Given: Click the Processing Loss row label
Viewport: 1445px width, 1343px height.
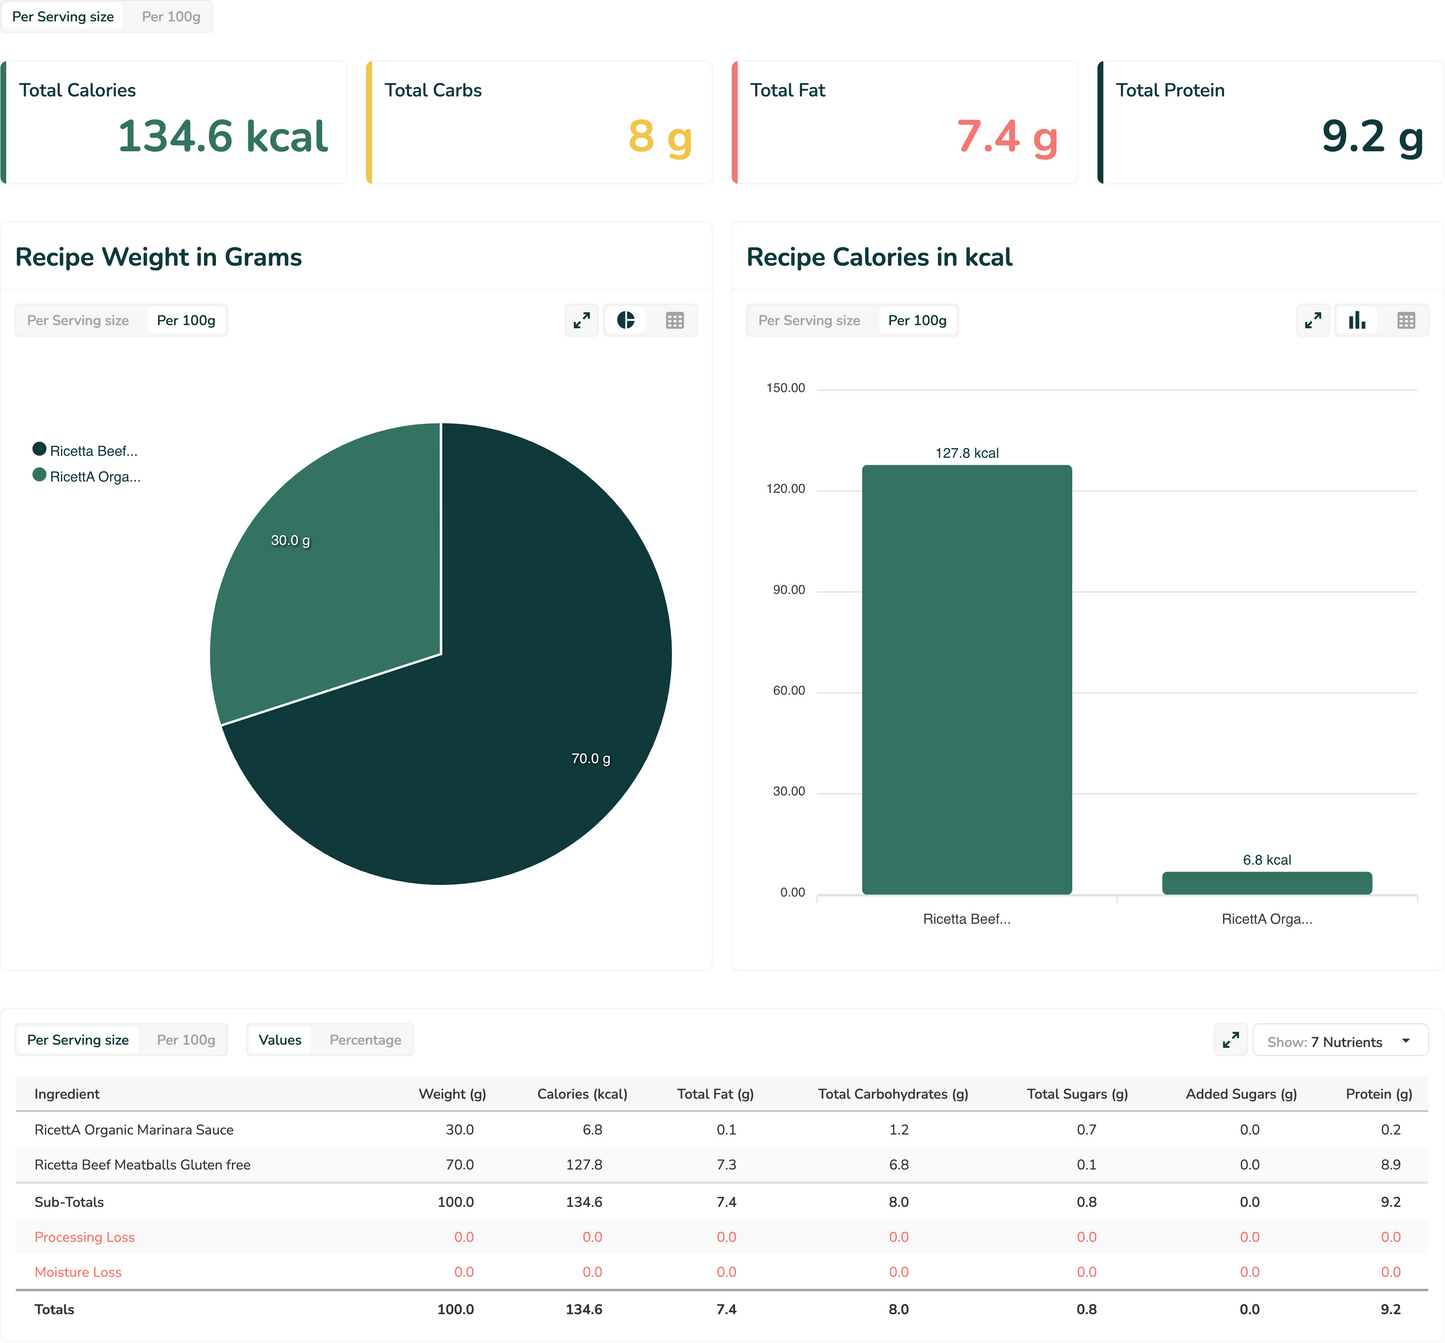Looking at the screenshot, I should click(x=84, y=1237).
